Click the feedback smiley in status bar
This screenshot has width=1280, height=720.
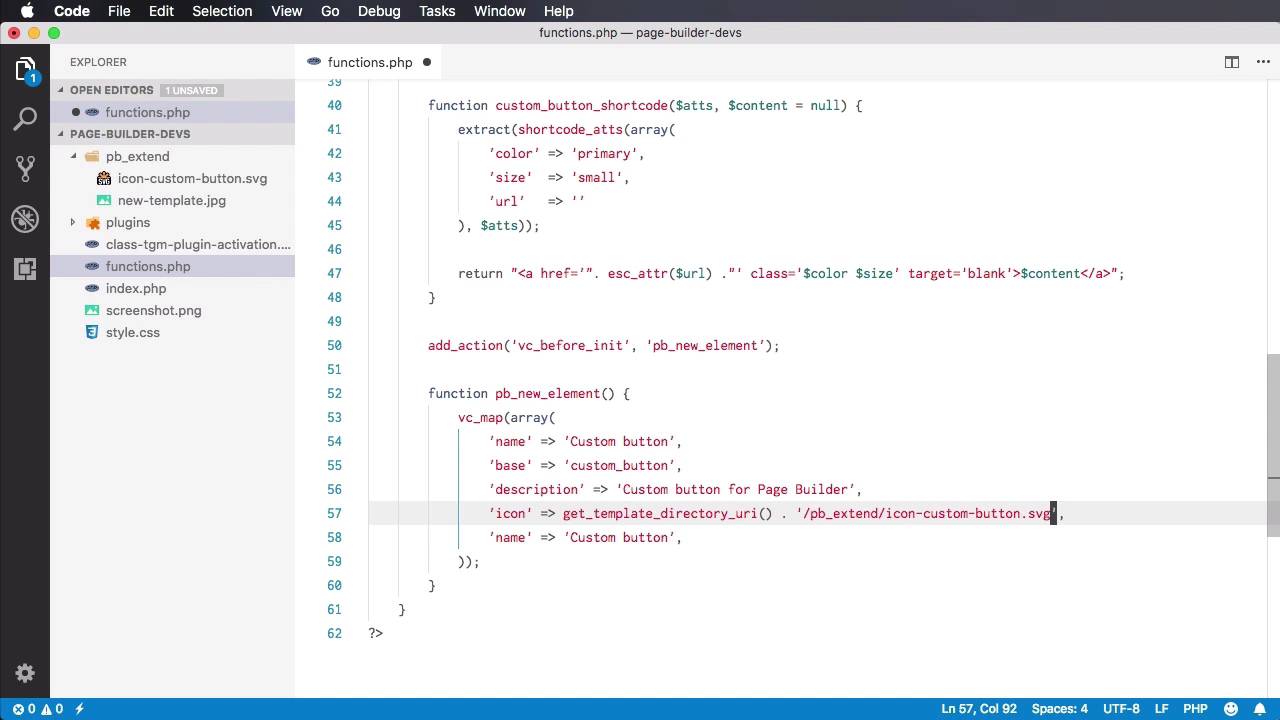(x=1229, y=709)
